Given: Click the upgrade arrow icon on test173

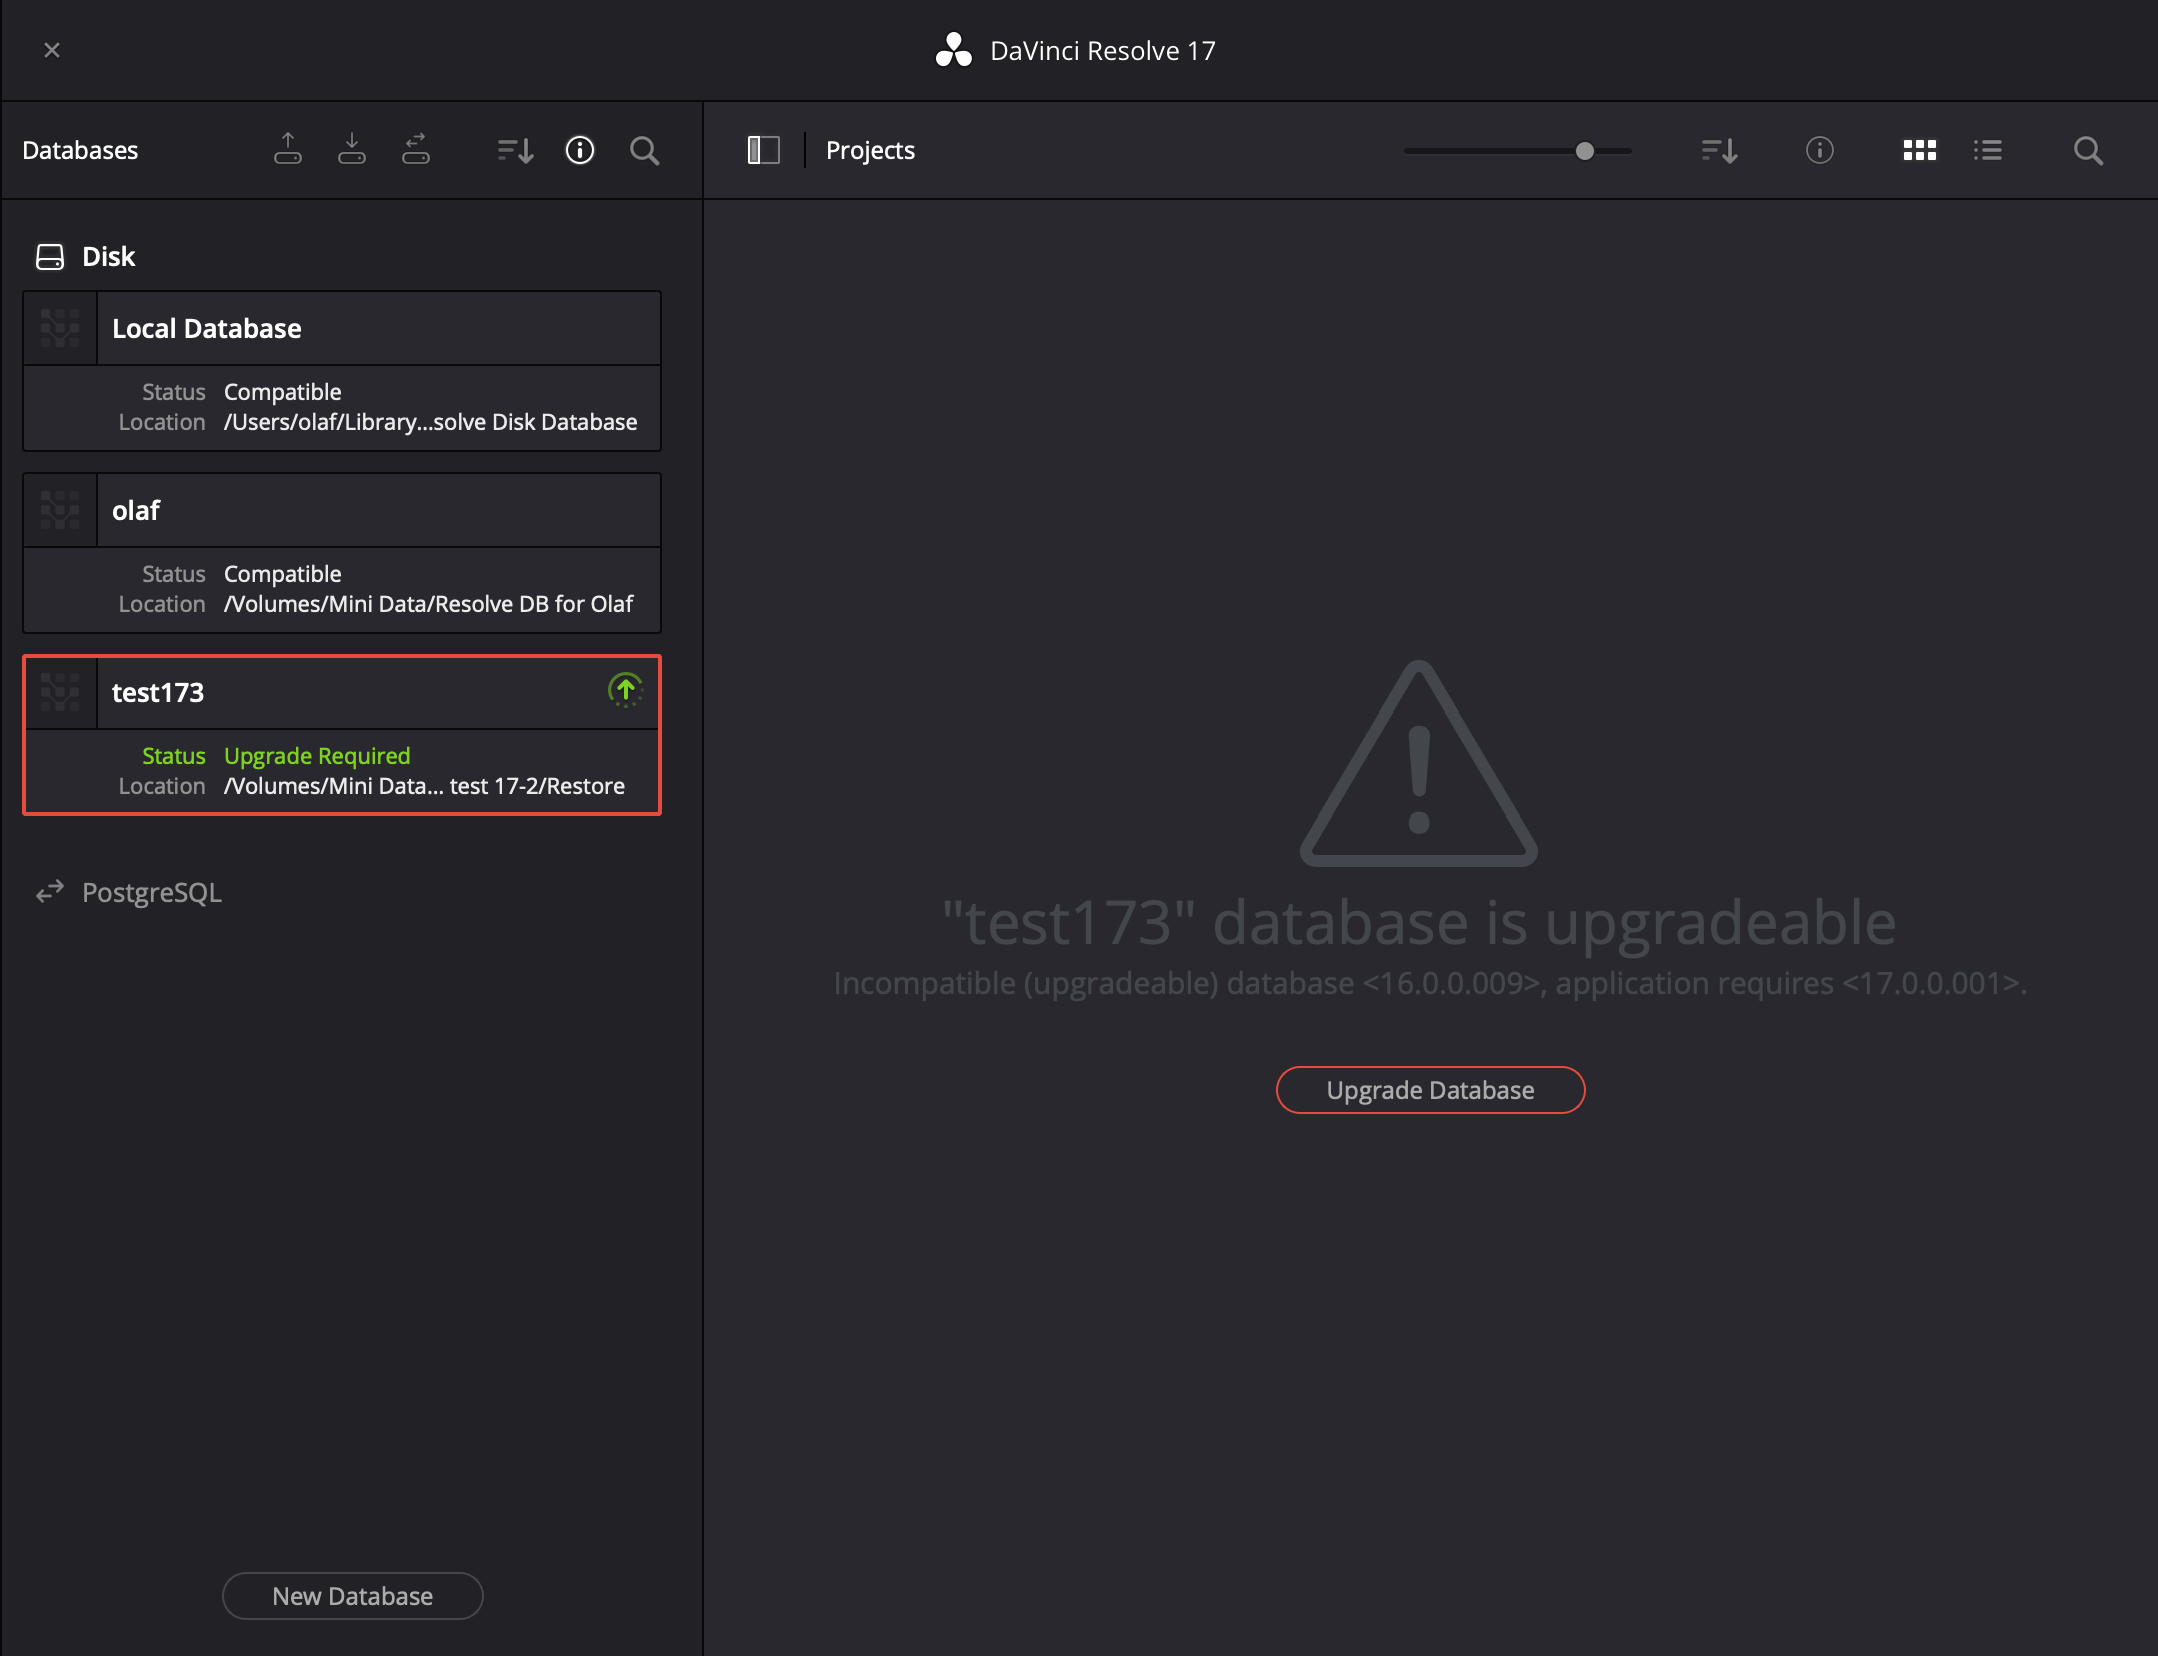Looking at the screenshot, I should click(x=626, y=690).
